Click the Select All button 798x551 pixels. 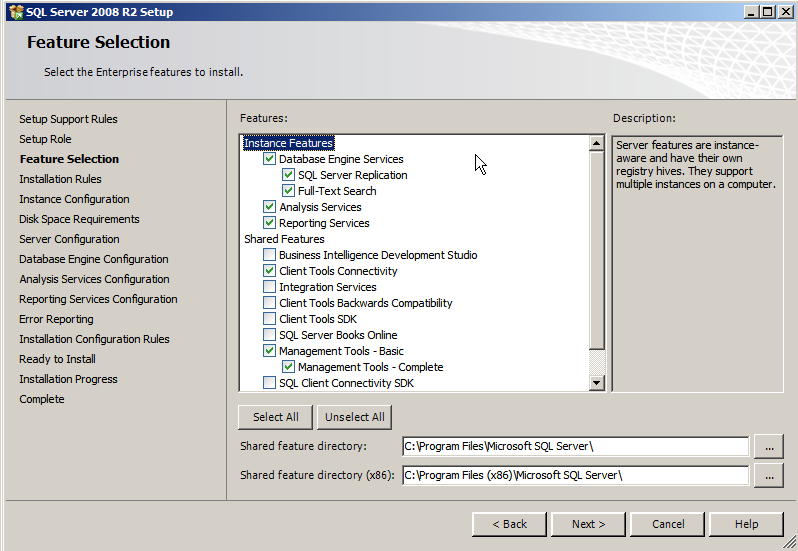(275, 417)
